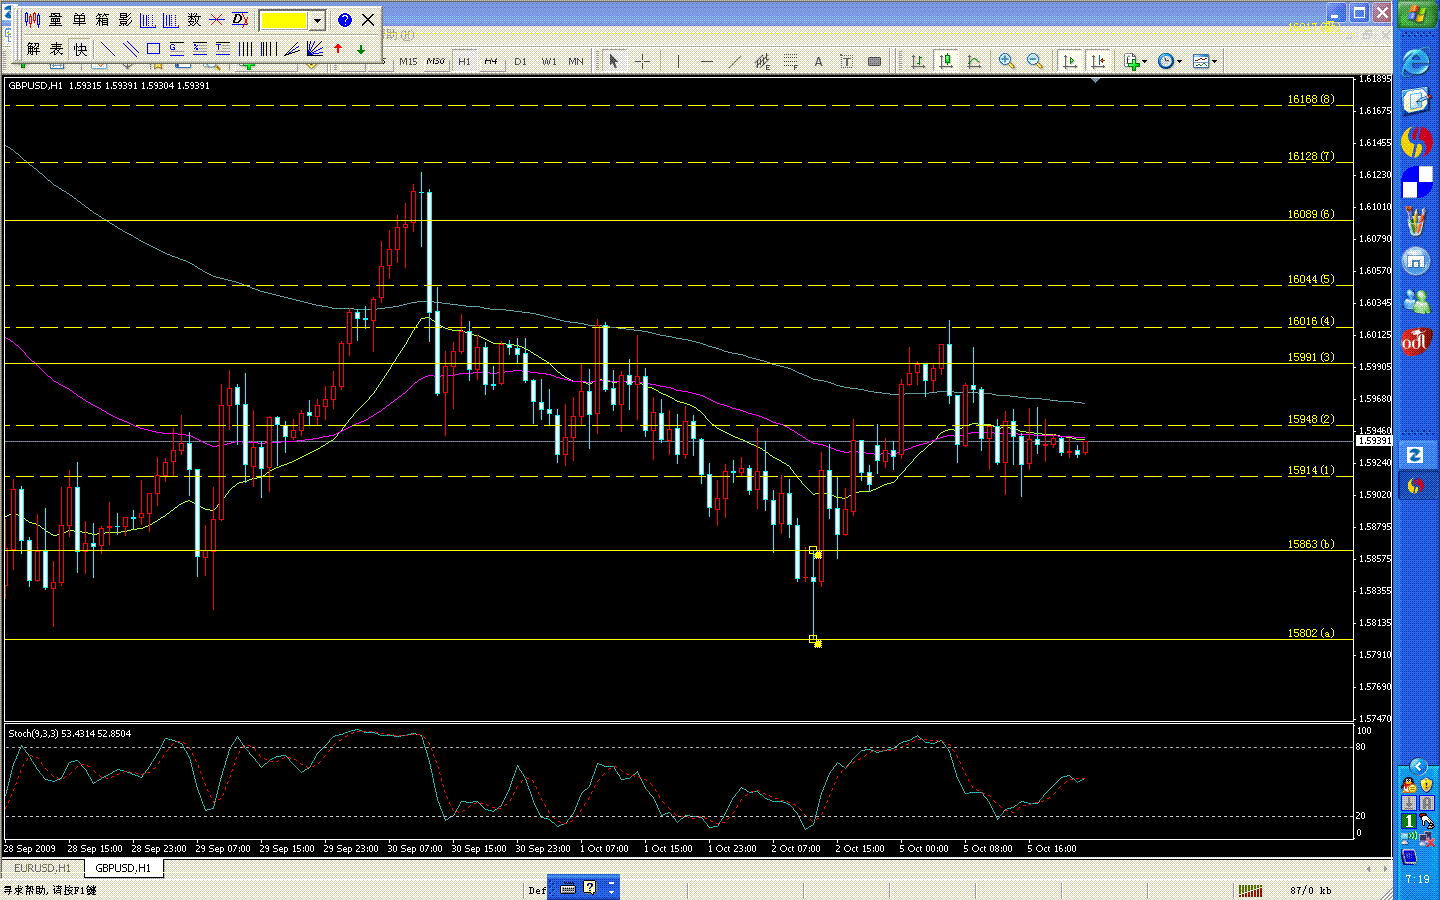The image size is (1440, 900).
Task: Select the vertical line drawing tool
Action: (678, 61)
